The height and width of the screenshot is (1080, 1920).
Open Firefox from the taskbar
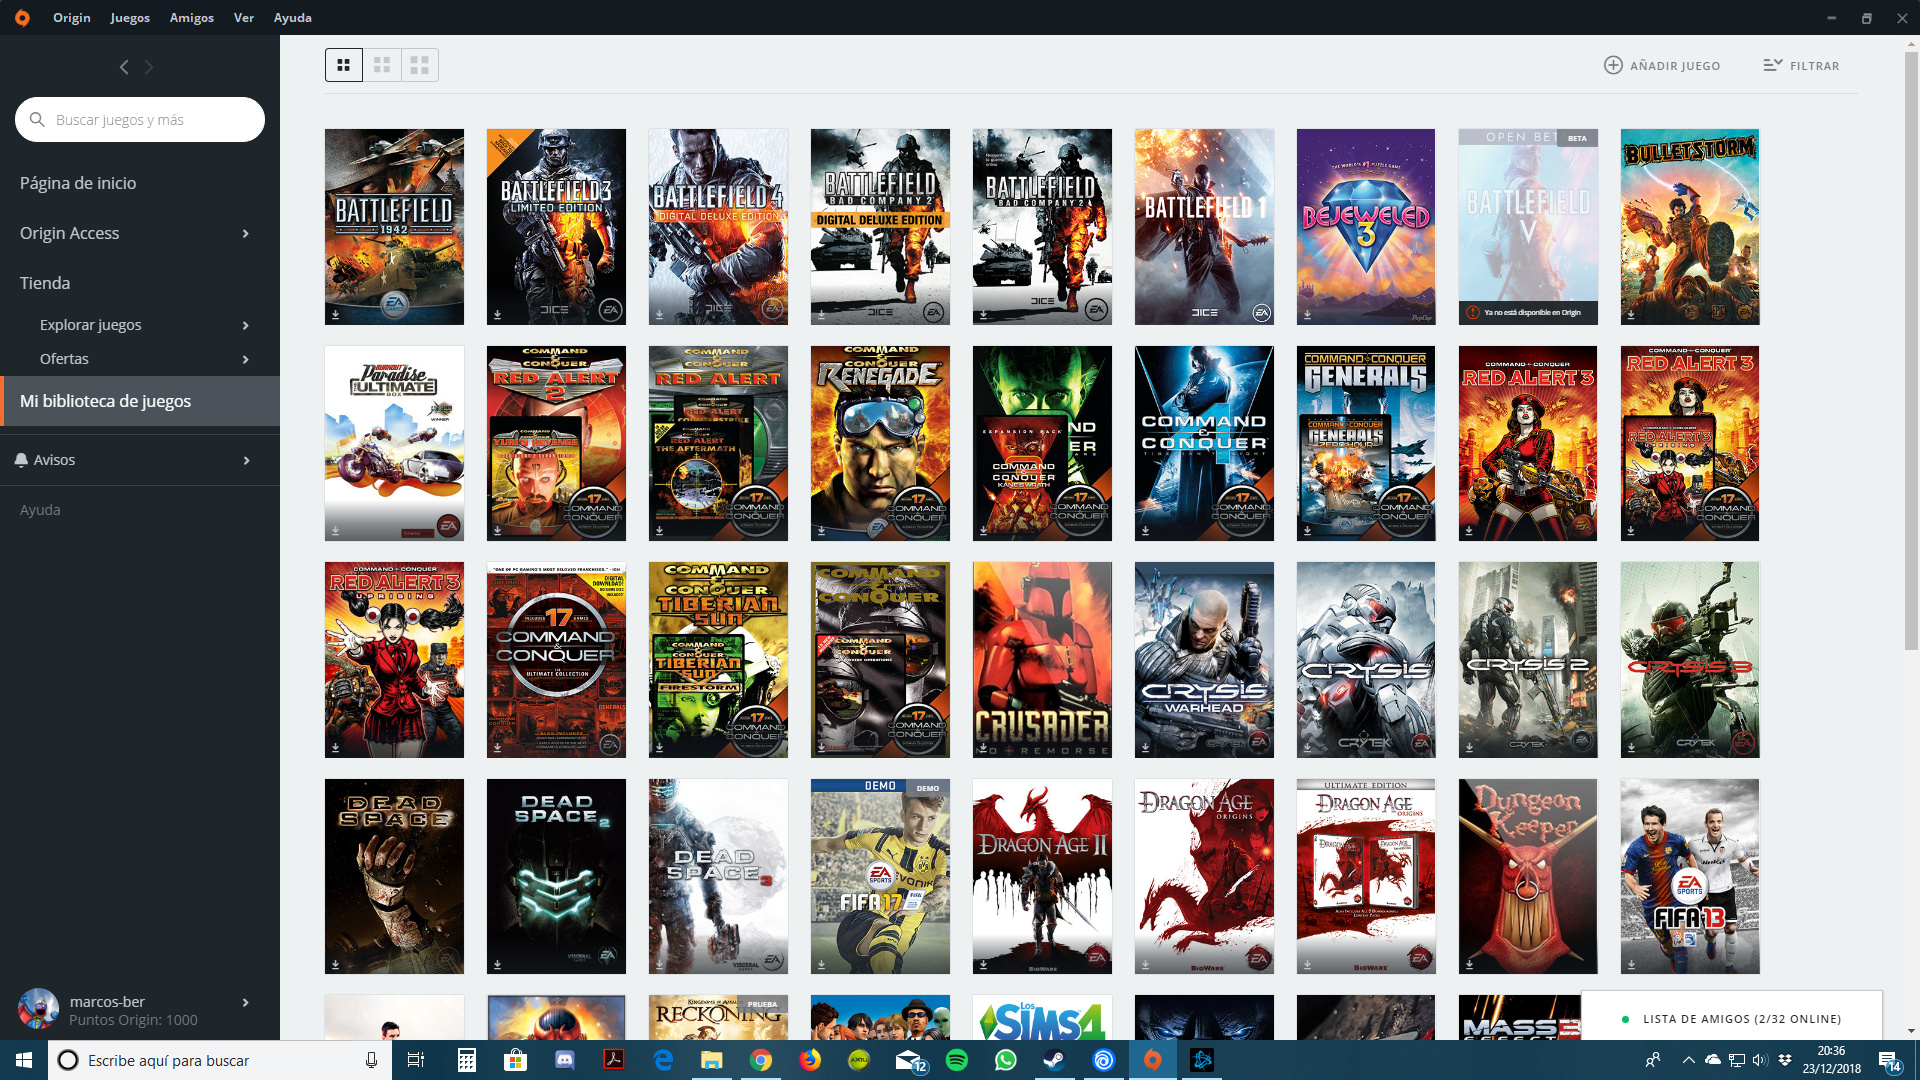pos(810,1060)
